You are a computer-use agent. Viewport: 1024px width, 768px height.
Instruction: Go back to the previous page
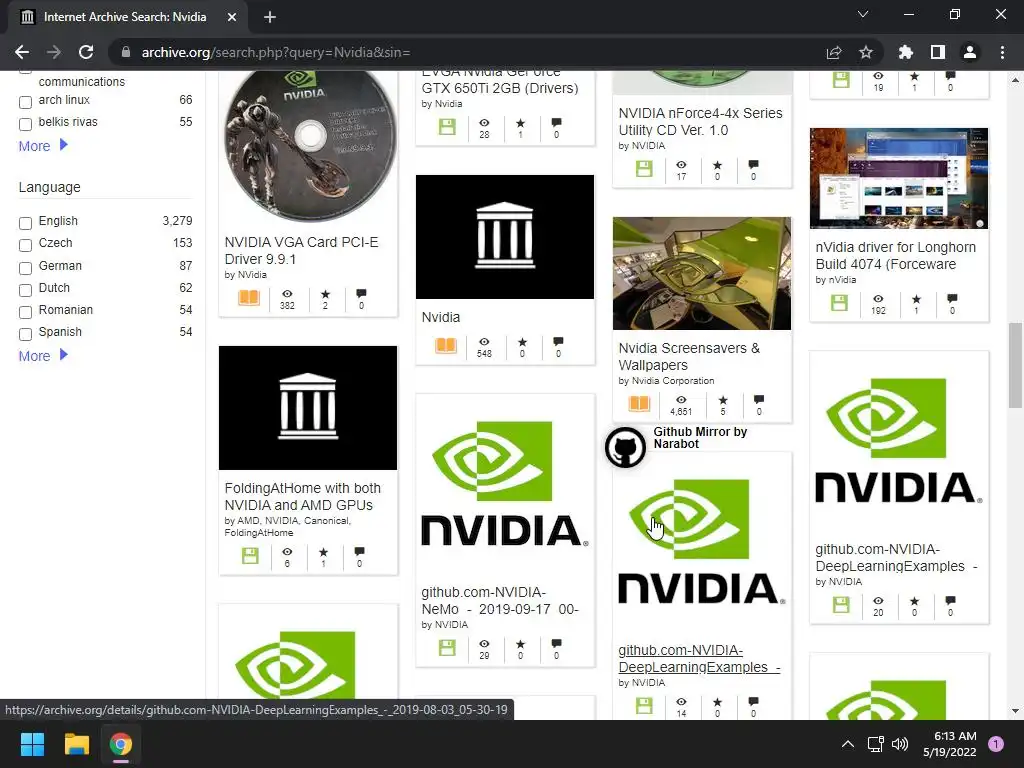click(22, 52)
